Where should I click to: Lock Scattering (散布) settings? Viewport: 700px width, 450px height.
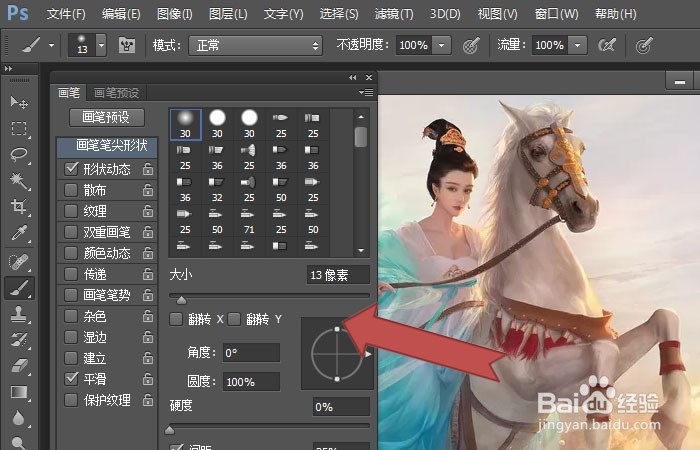[148, 190]
